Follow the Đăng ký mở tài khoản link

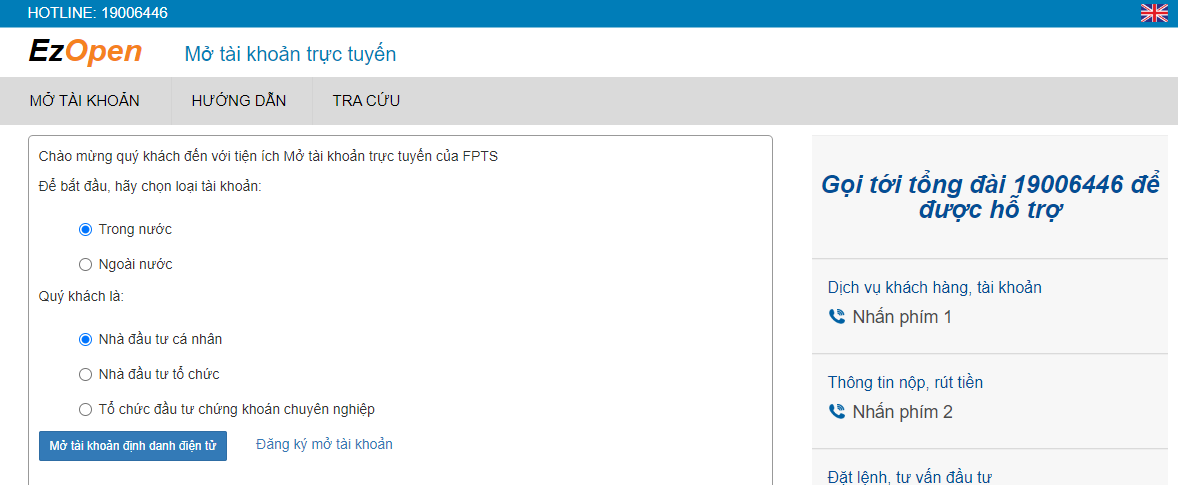point(325,444)
